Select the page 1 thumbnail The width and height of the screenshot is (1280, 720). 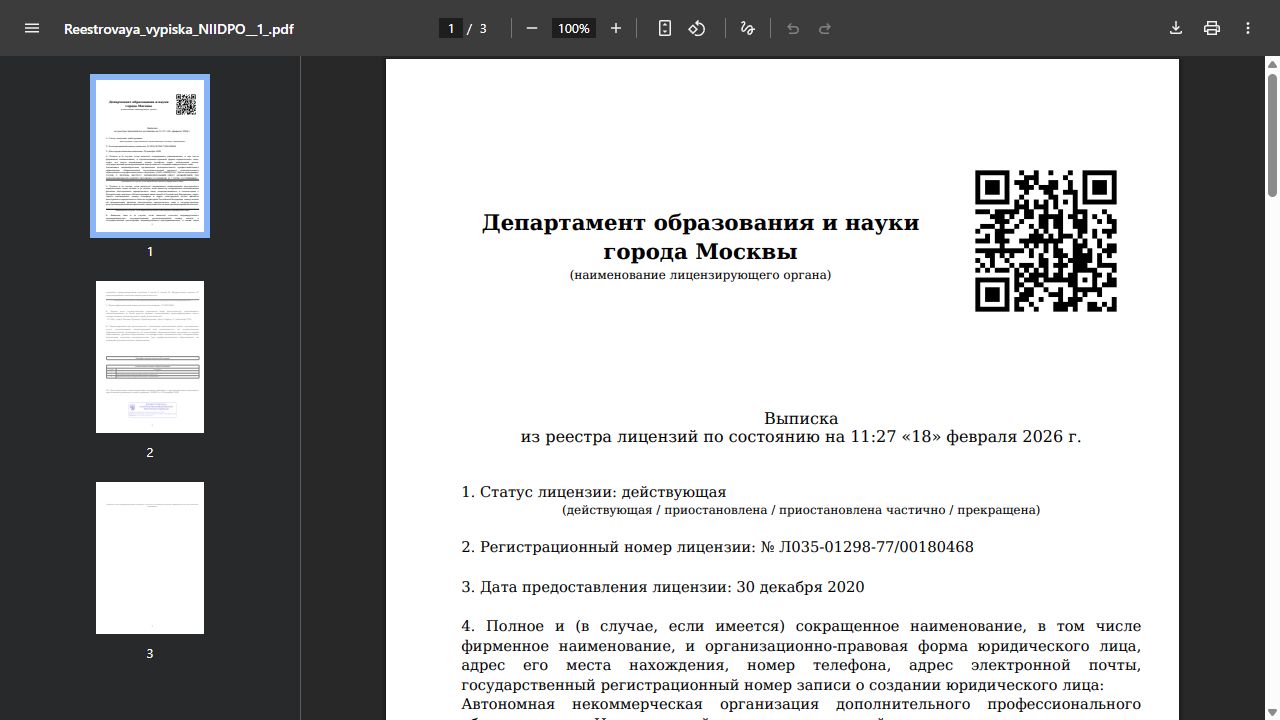[150, 156]
